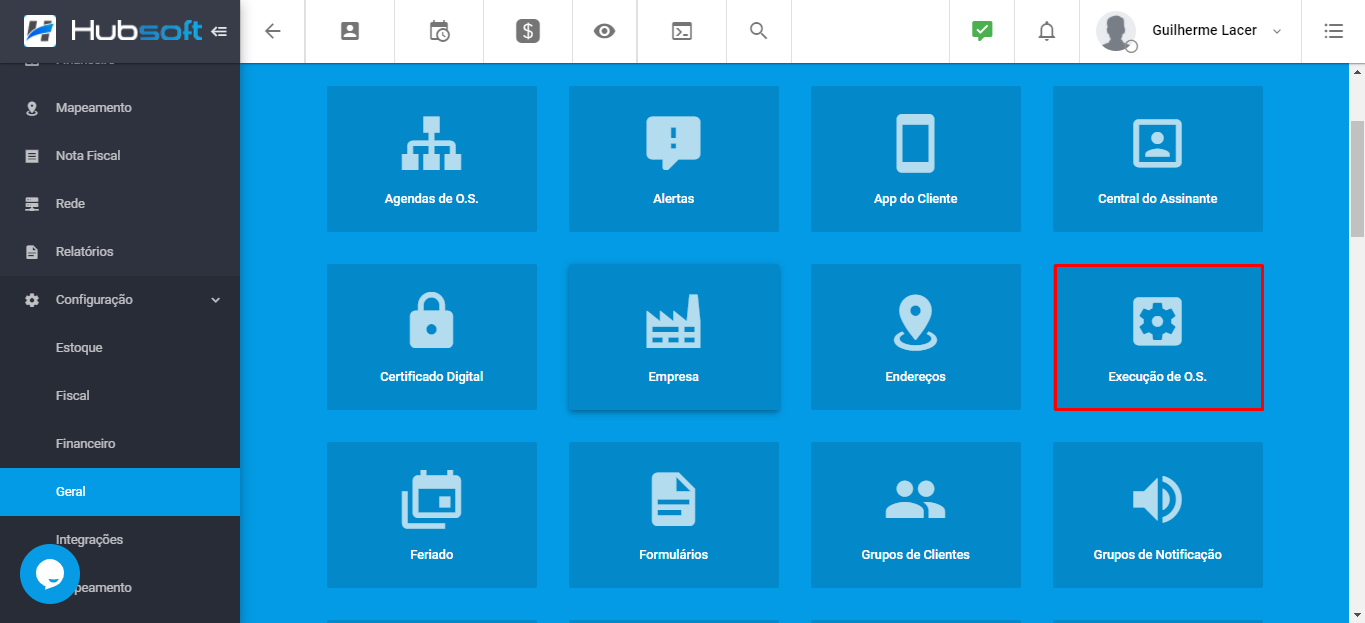Open the Agendas de O.S. configuration
This screenshot has width=1365, height=623.
[x=431, y=158]
